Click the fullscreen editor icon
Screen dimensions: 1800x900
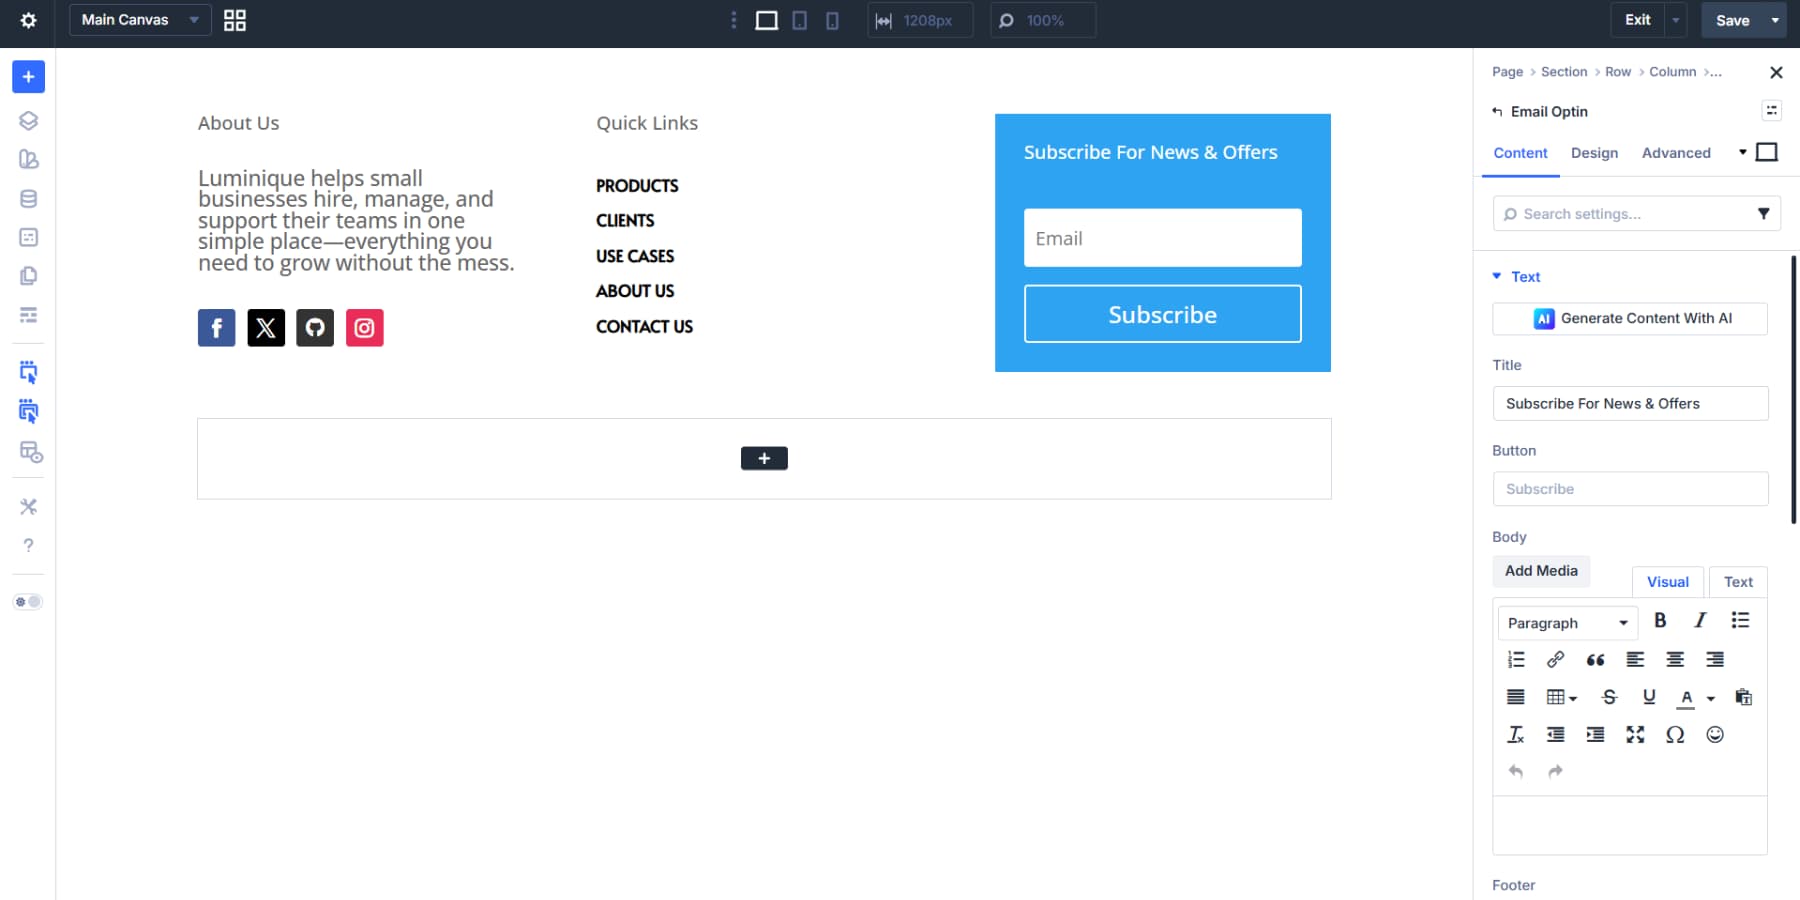[x=1635, y=734]
